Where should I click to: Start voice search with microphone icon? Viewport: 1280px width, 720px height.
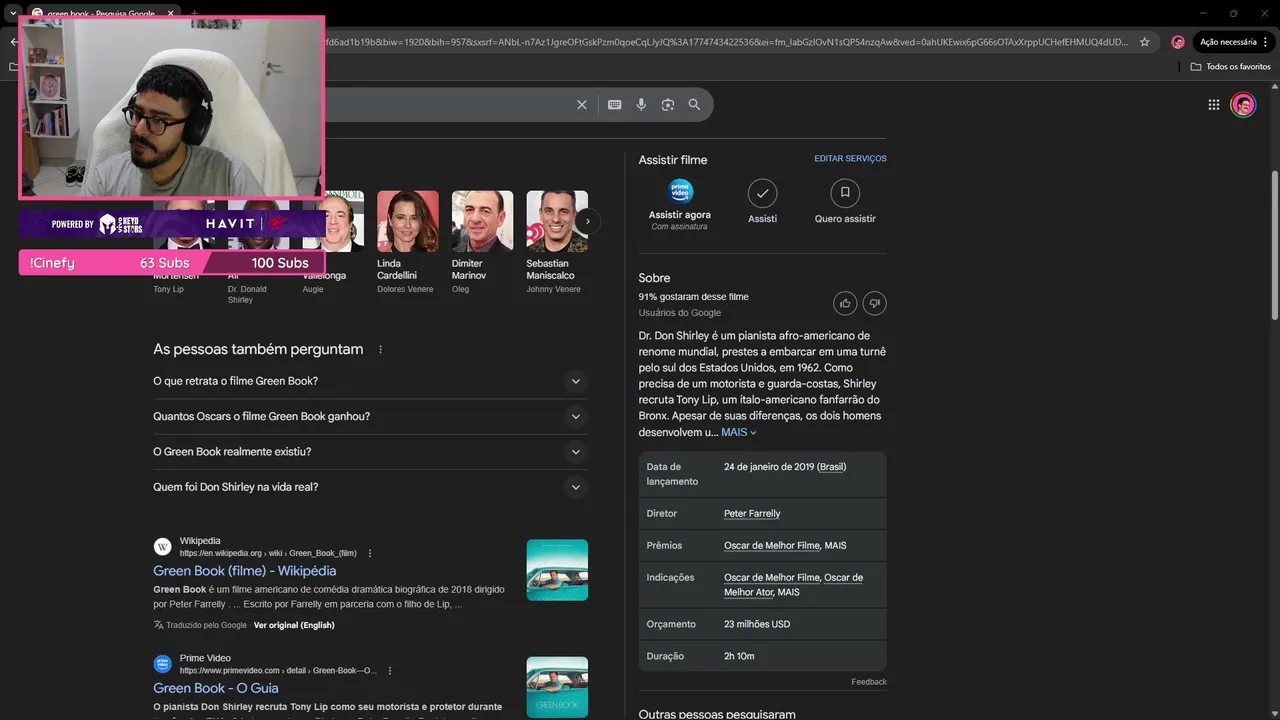pyautogui.click(x=641, y=105)
